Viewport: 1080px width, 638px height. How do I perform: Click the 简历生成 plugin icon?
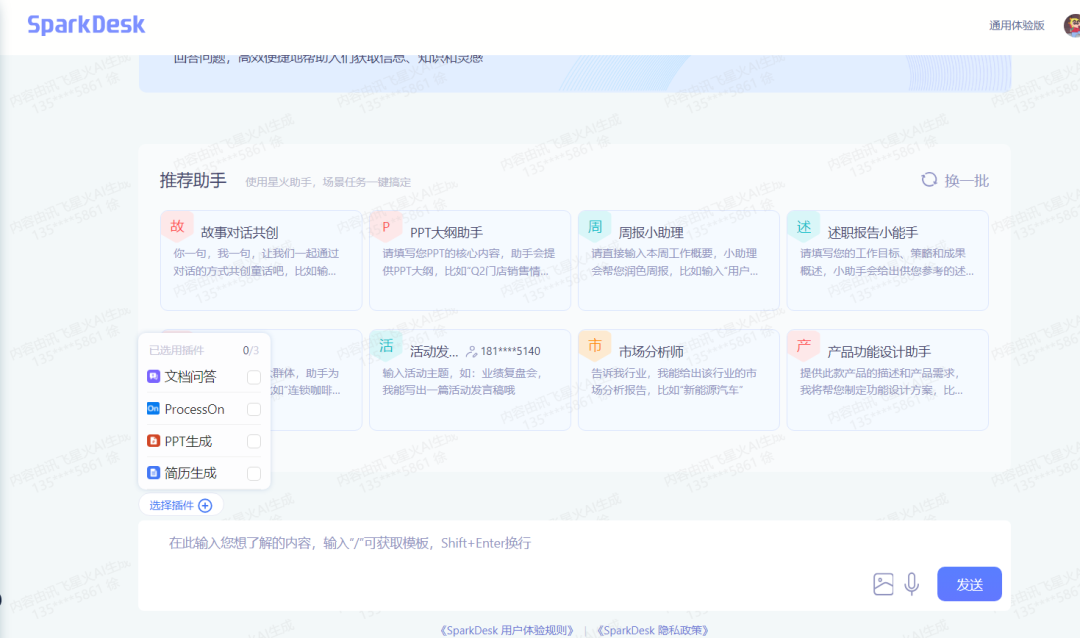point(154,473)
